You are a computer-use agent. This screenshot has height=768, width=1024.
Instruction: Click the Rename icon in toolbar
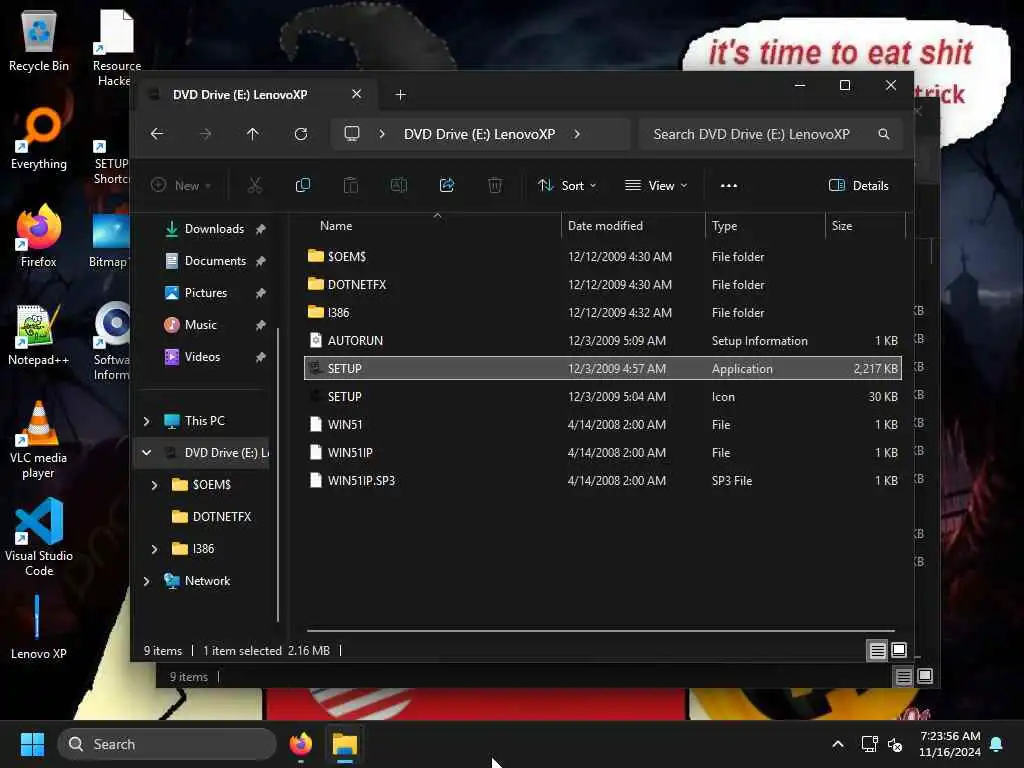click(398, 185)
